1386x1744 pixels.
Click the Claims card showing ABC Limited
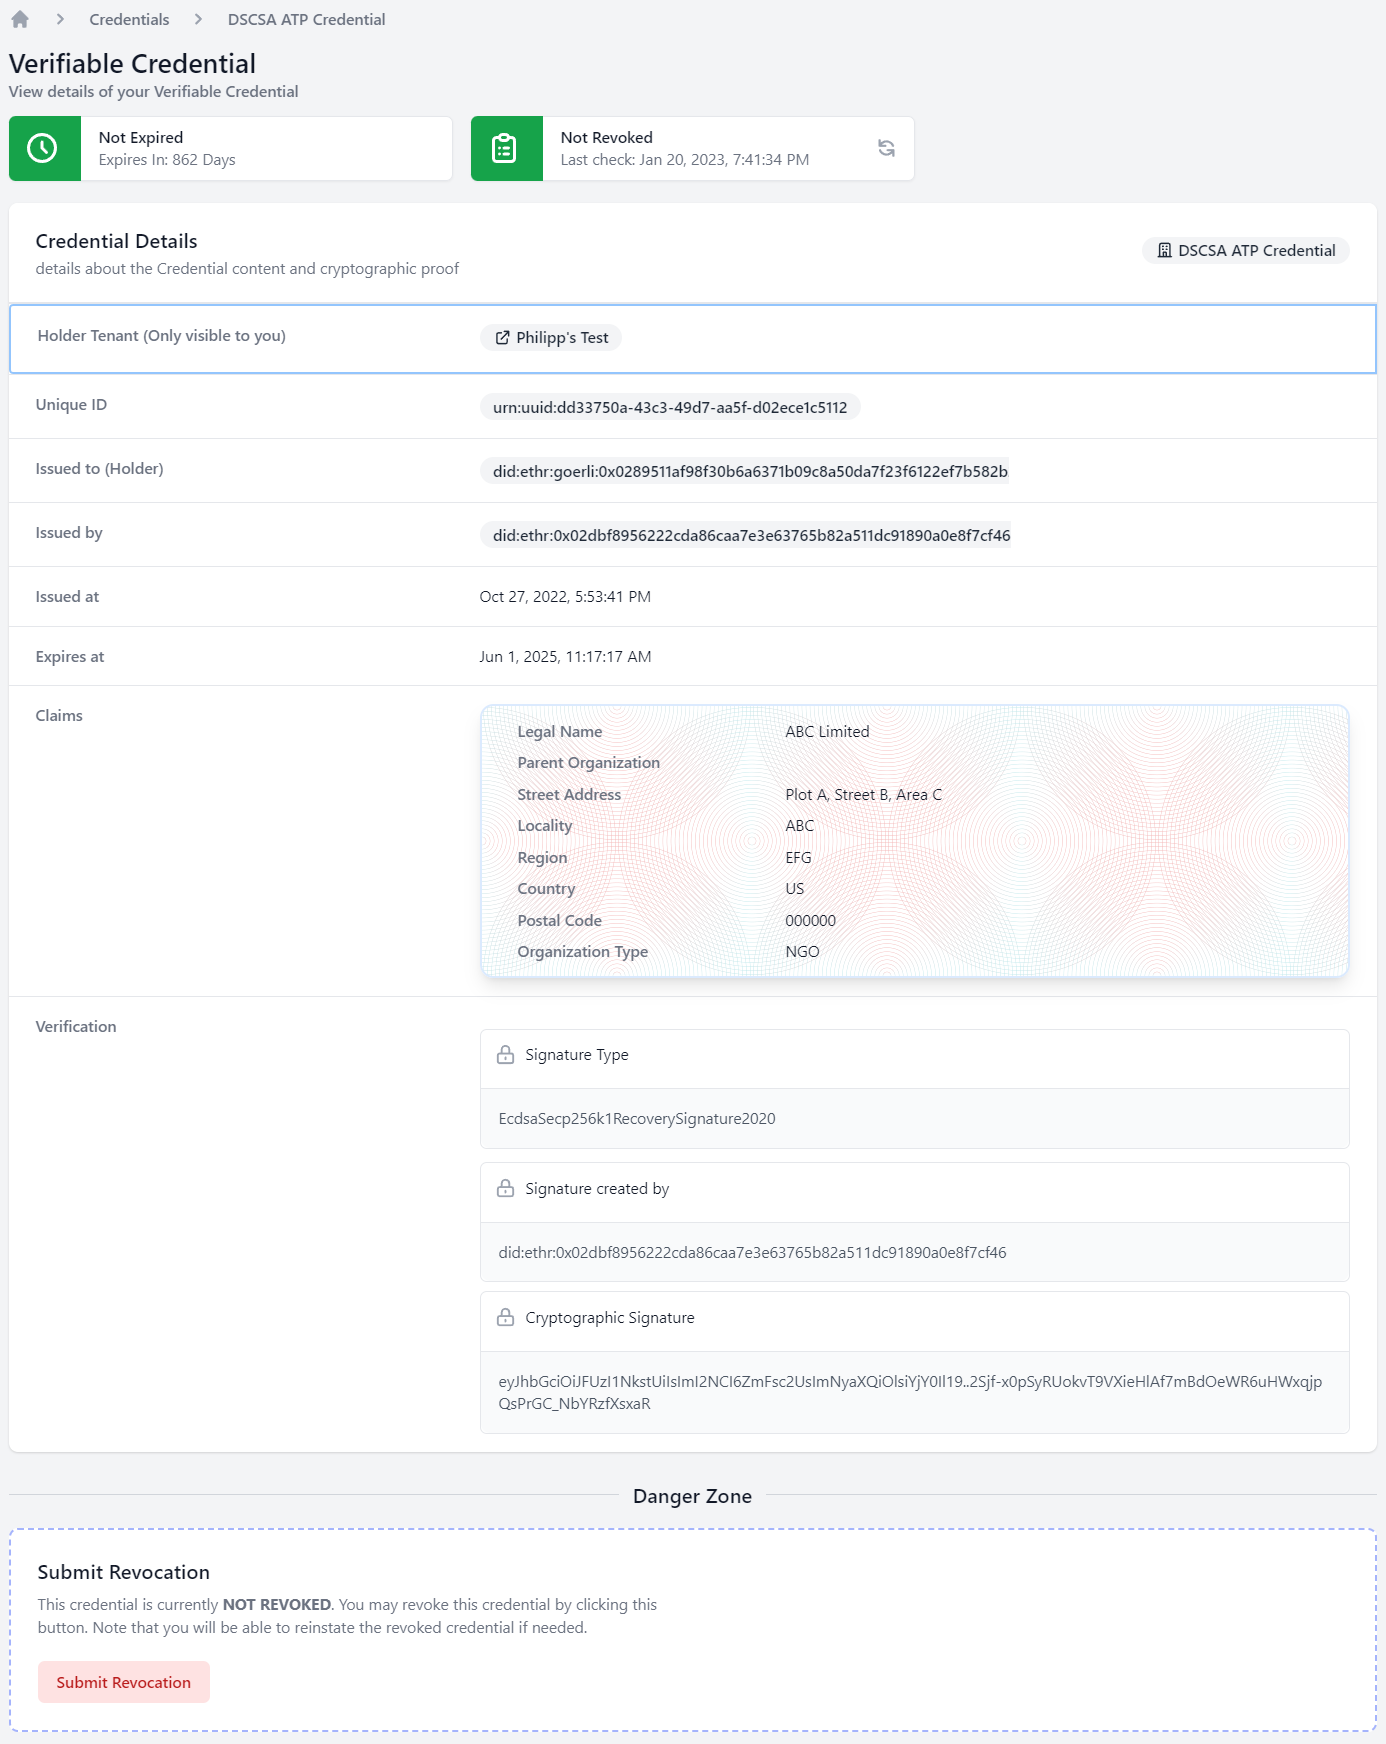(x=914, y=841)
